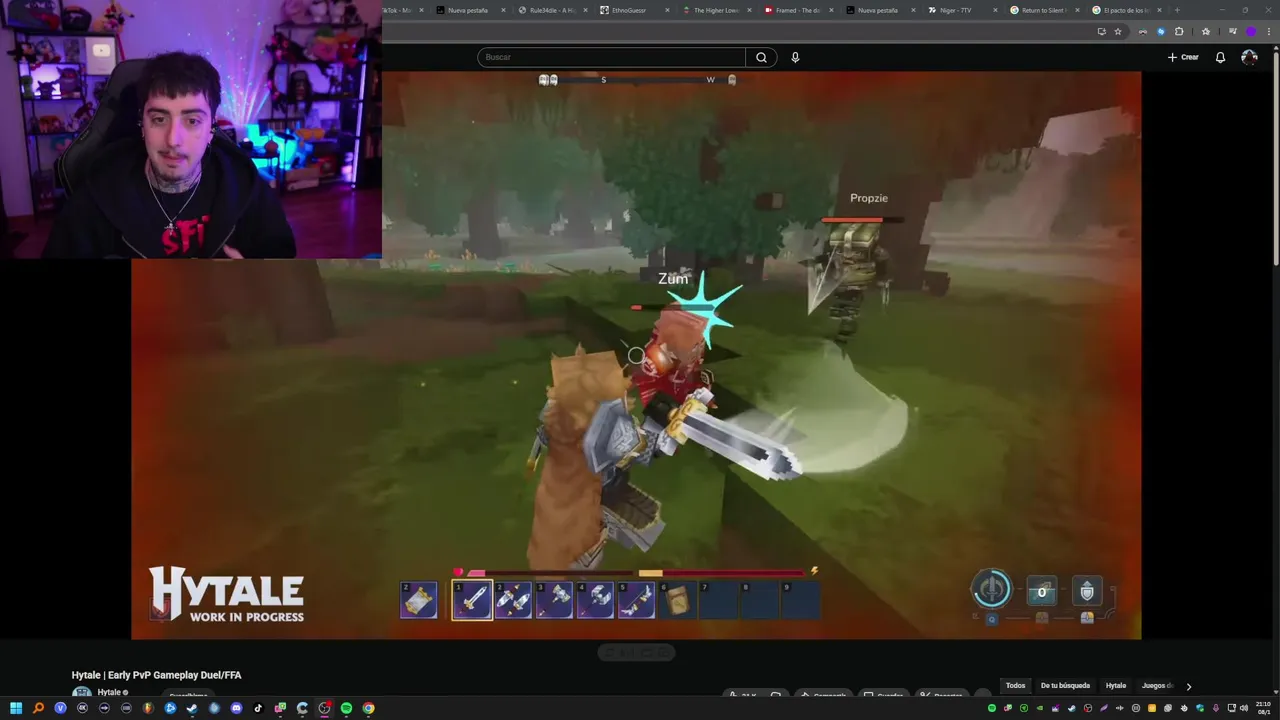This screenshot has height=720, width=1280.
Task: Click the Hytale video player frame
Action: click(636, 355)
